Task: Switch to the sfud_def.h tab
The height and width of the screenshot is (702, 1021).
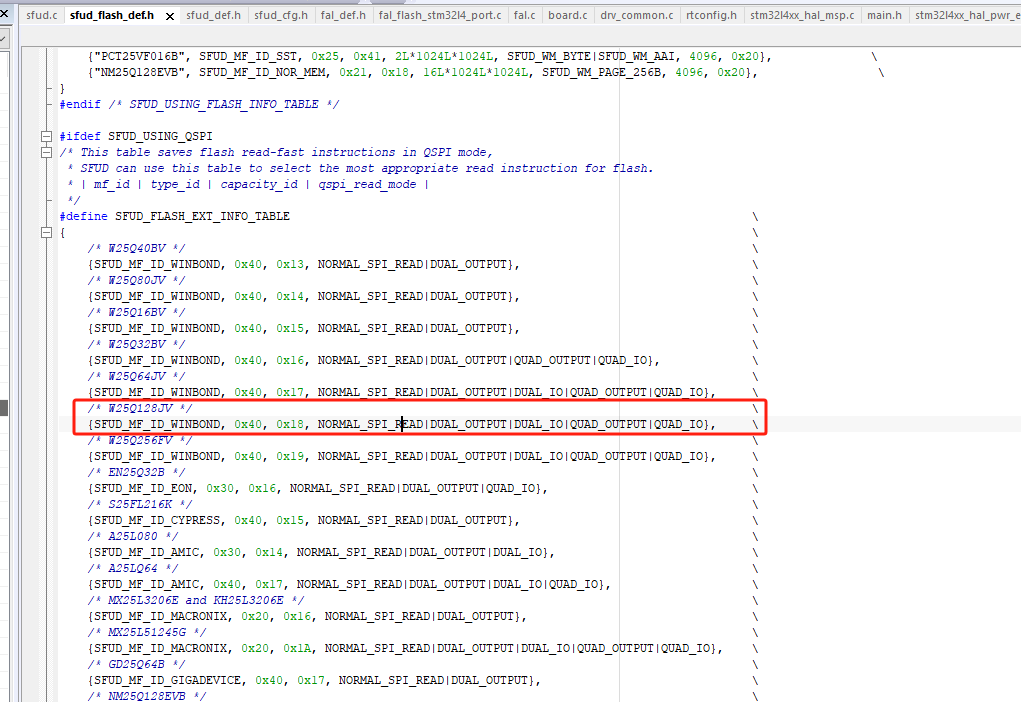Action: pyautogui.click(x=213, y=15)
